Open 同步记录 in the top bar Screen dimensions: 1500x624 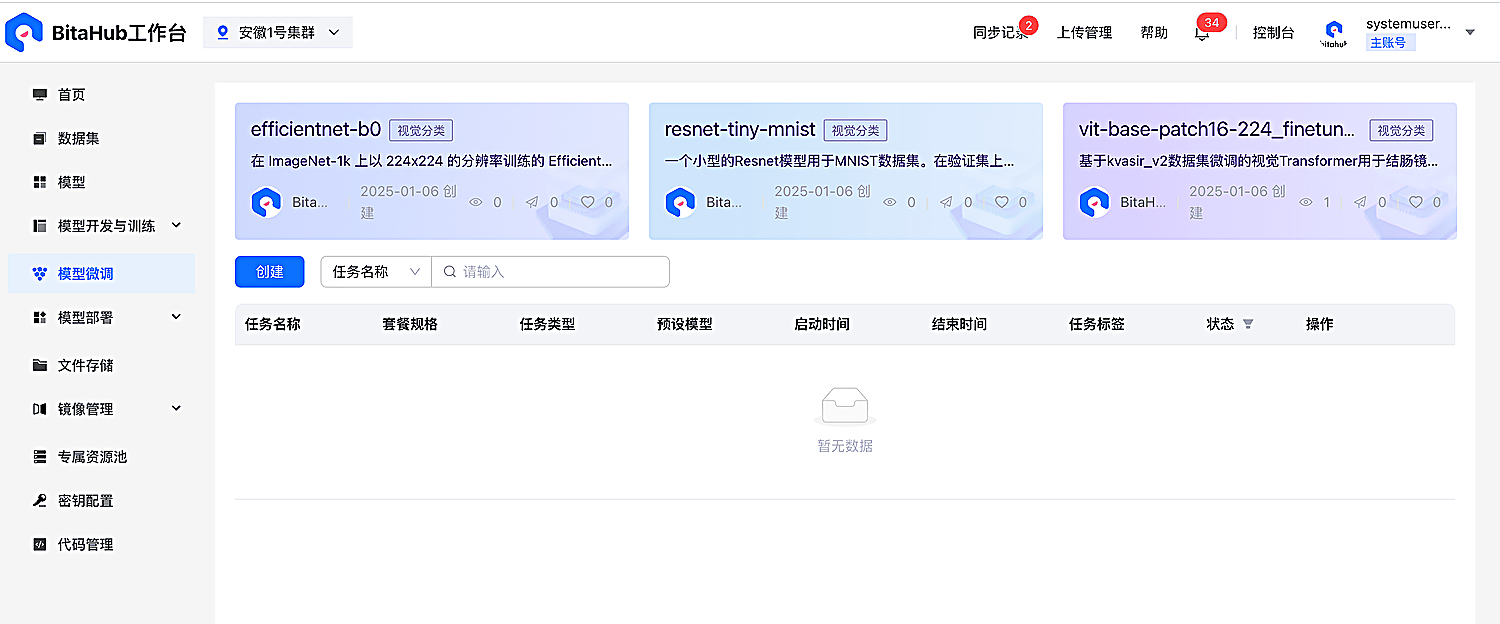tap(1001, 33)
